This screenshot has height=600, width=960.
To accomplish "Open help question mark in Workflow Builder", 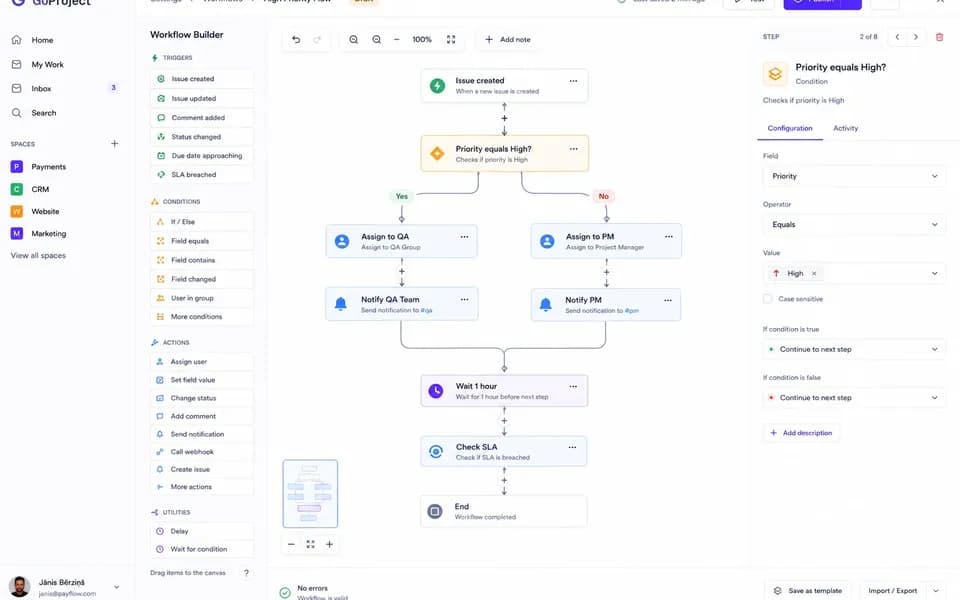I will 246,573.
